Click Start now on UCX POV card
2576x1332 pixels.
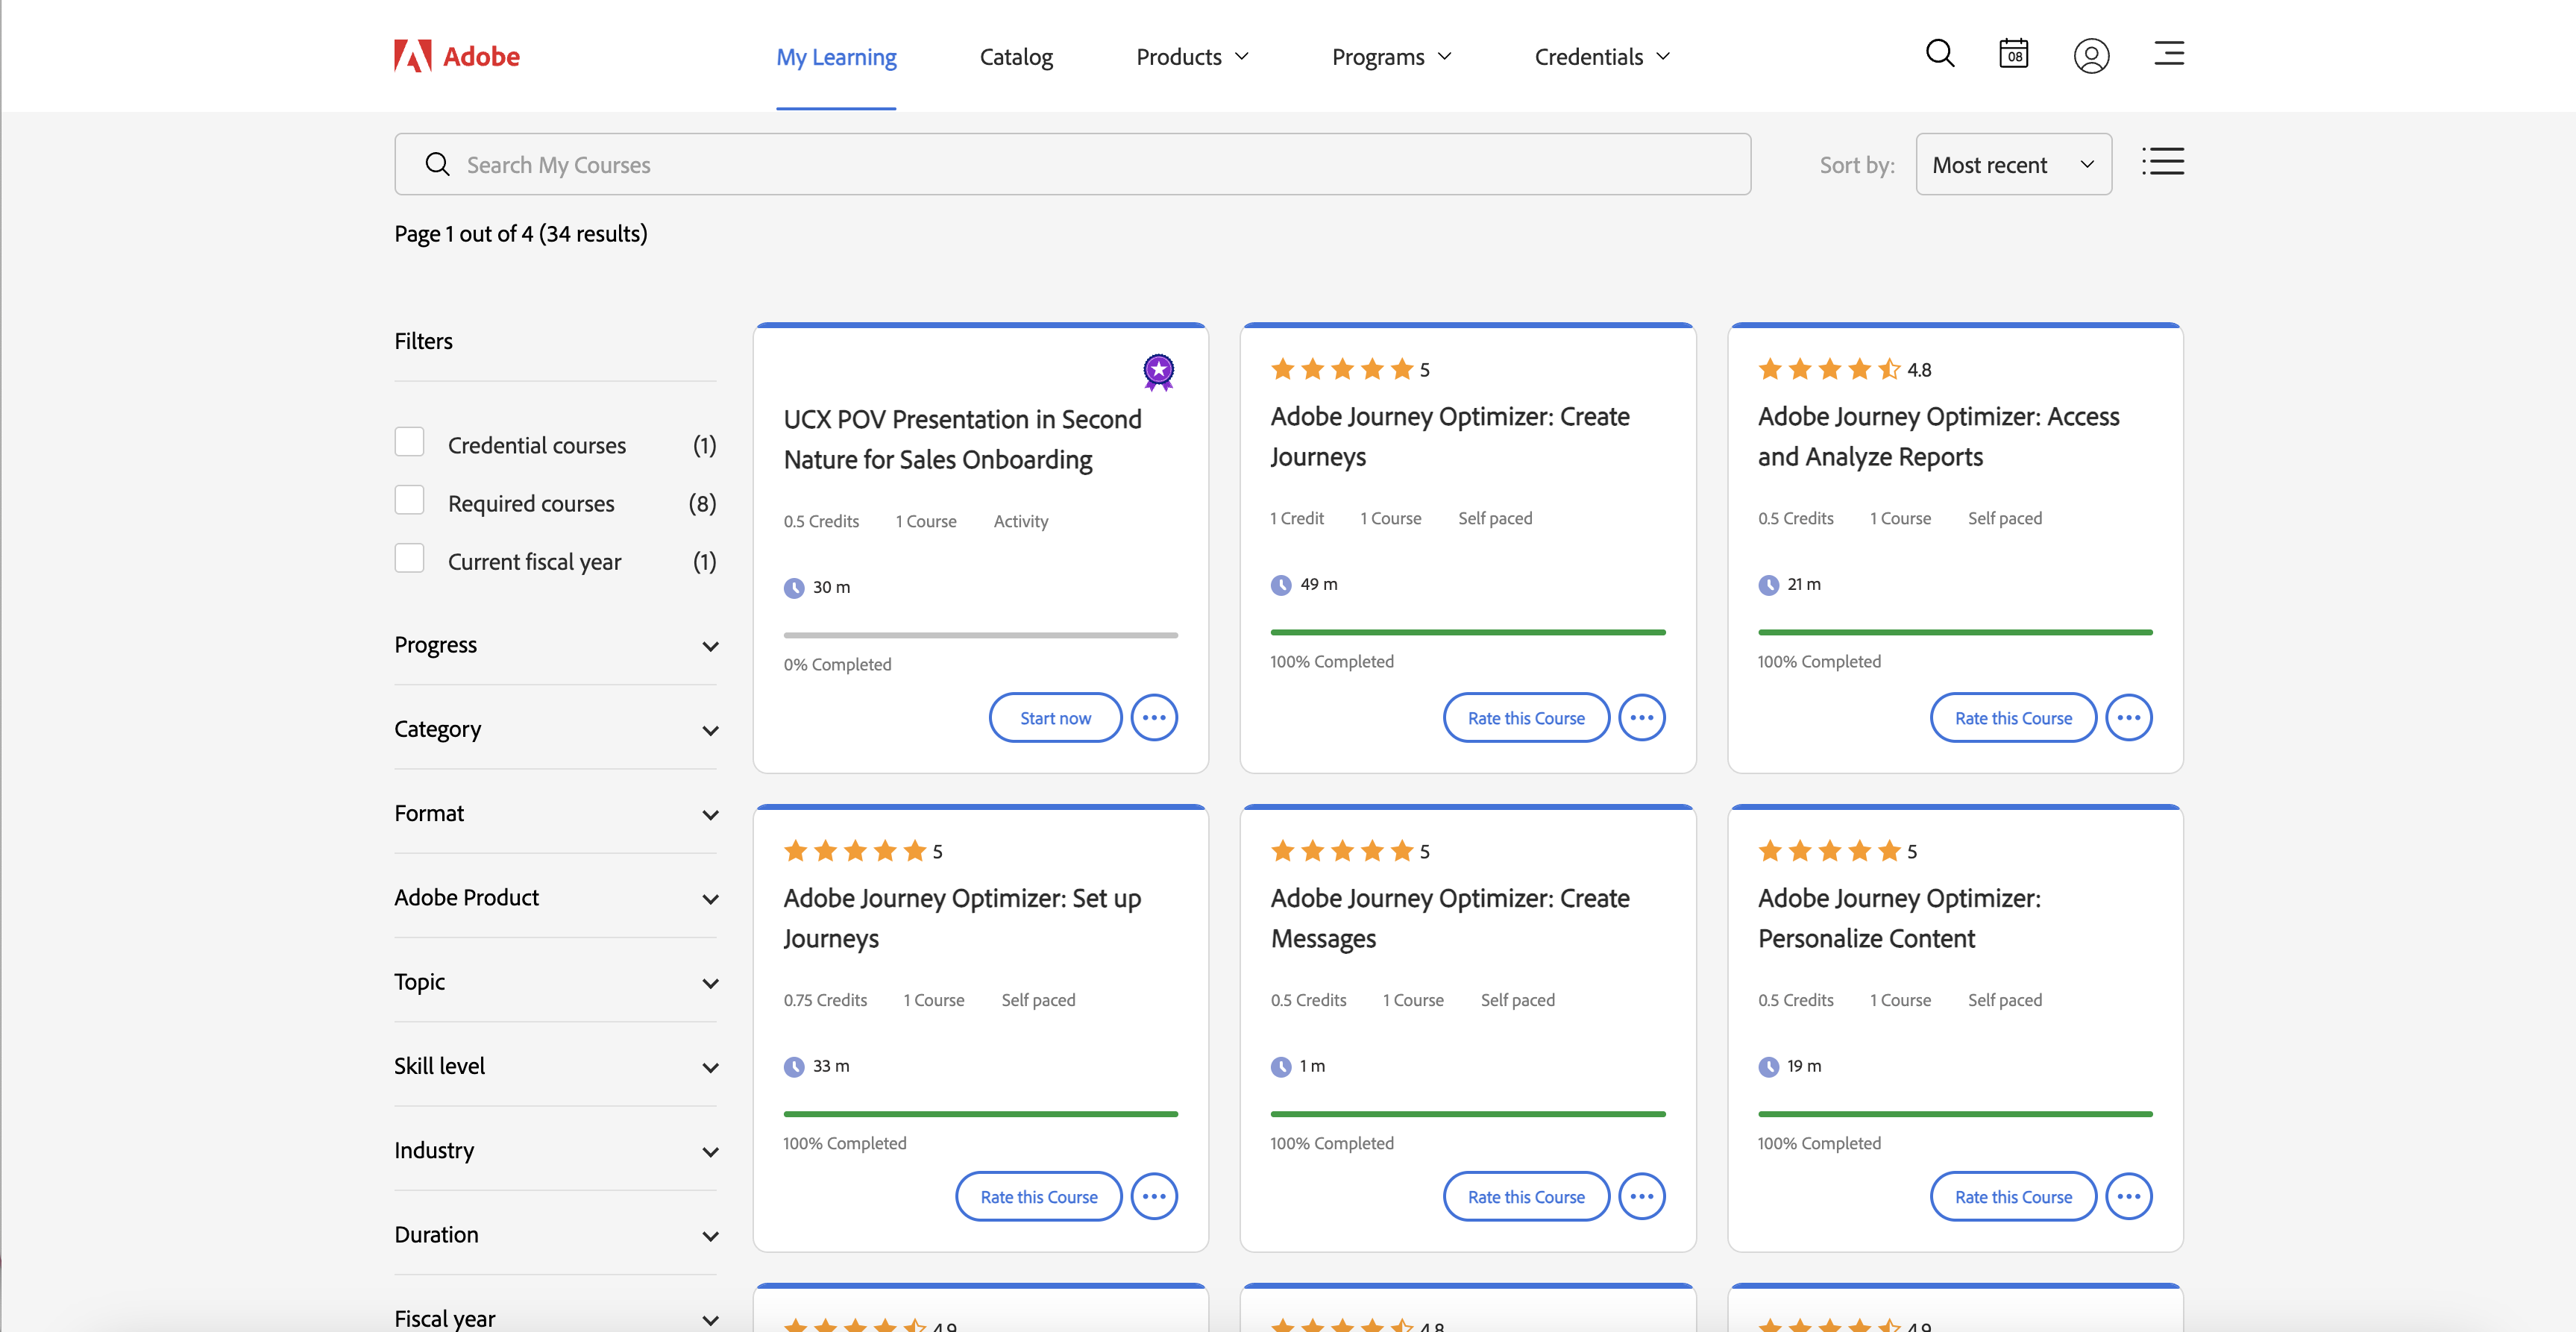point(1055,718)
